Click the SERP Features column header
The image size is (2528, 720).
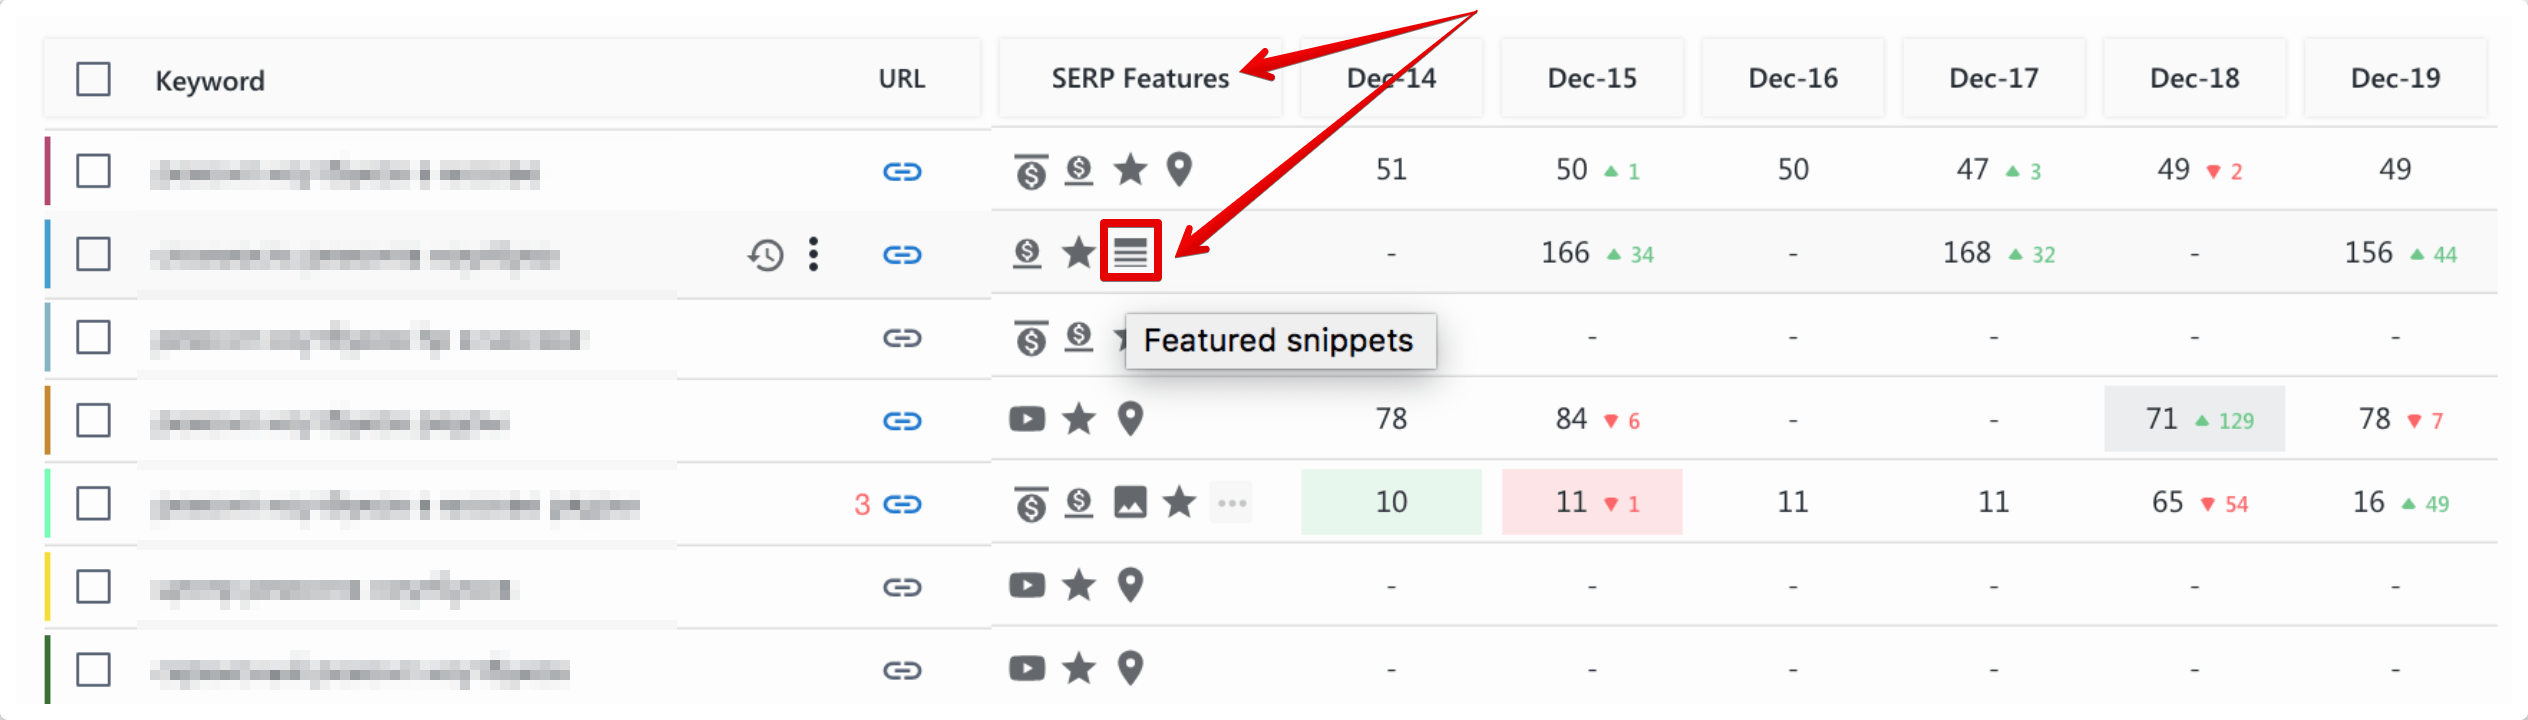pyautogui.click(x=1140, y=78)
